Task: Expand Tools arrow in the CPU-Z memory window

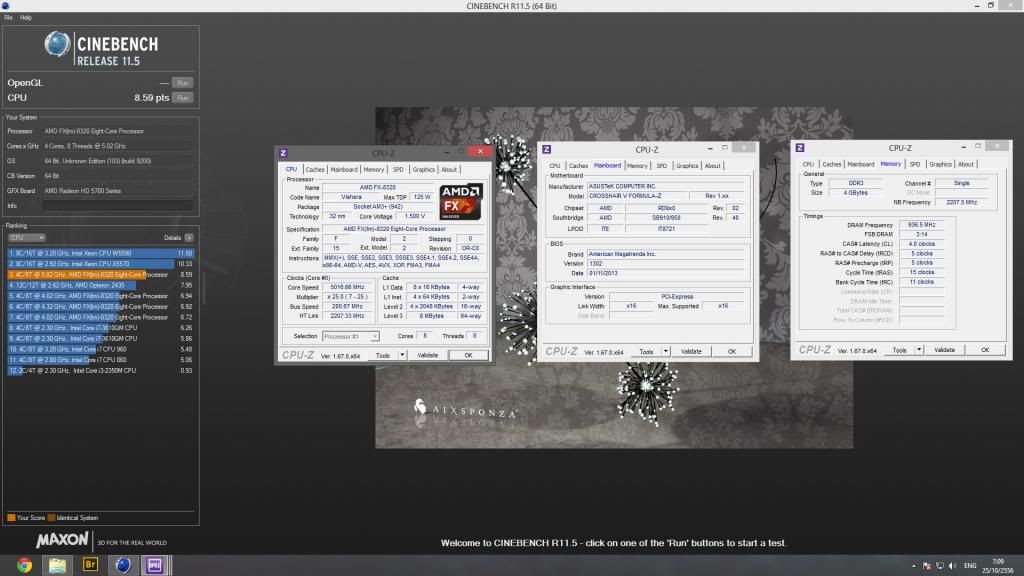Action: coord(919,350)
